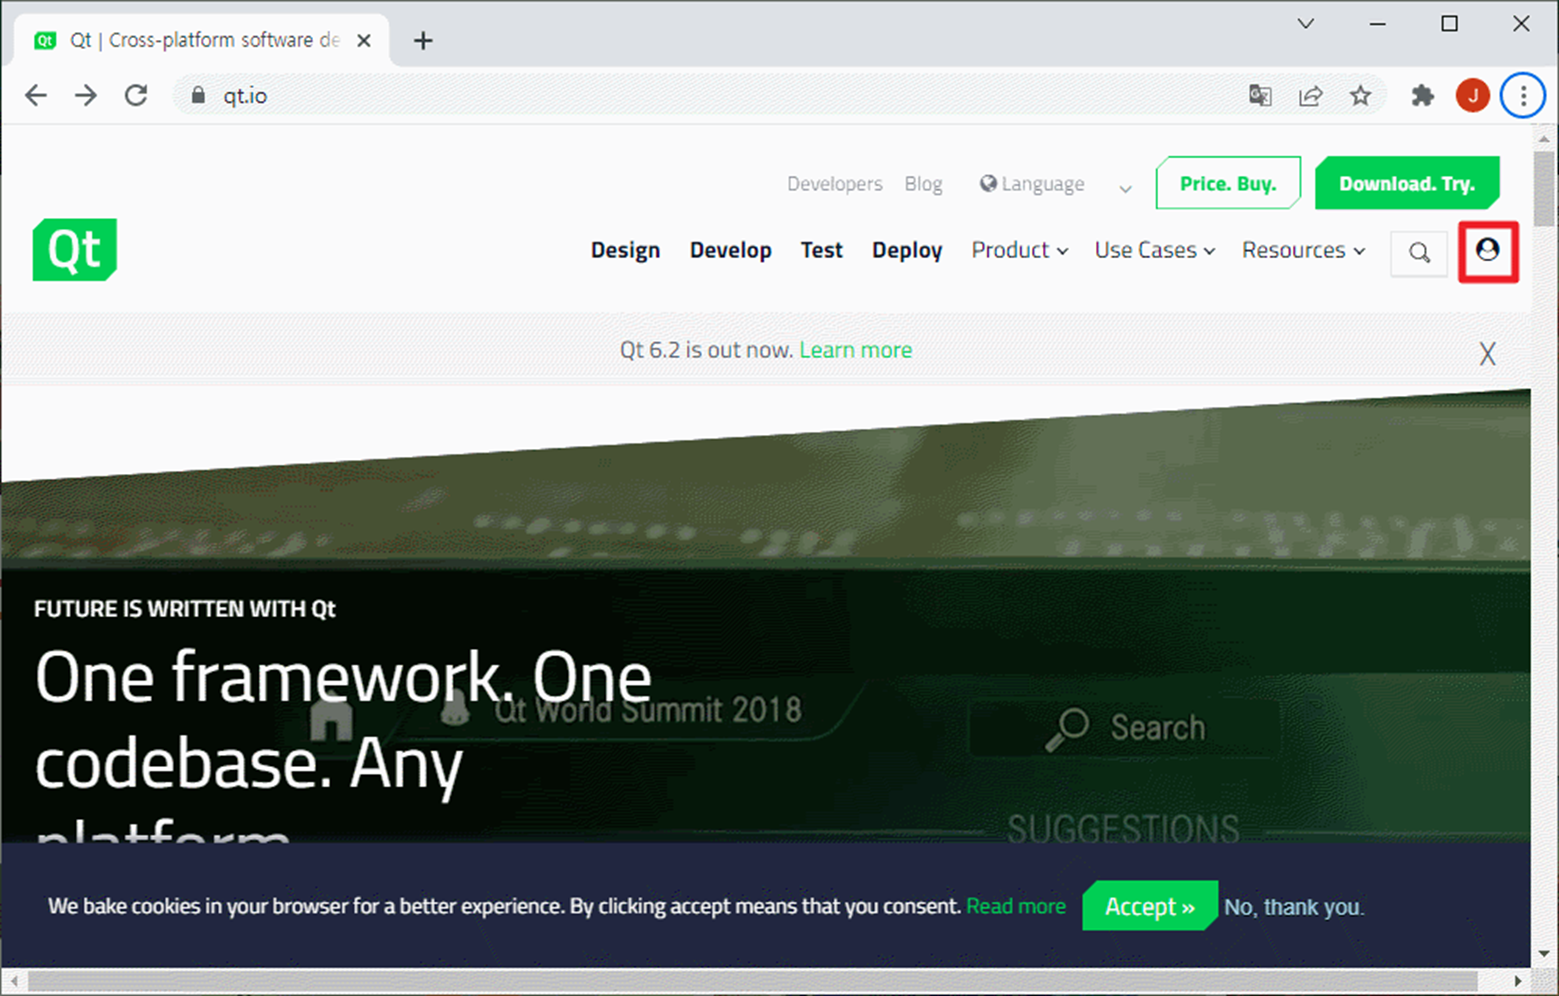Expand the Language dropdown arrow
This screenshot has height=996, width=1559.
[1125, 188]
